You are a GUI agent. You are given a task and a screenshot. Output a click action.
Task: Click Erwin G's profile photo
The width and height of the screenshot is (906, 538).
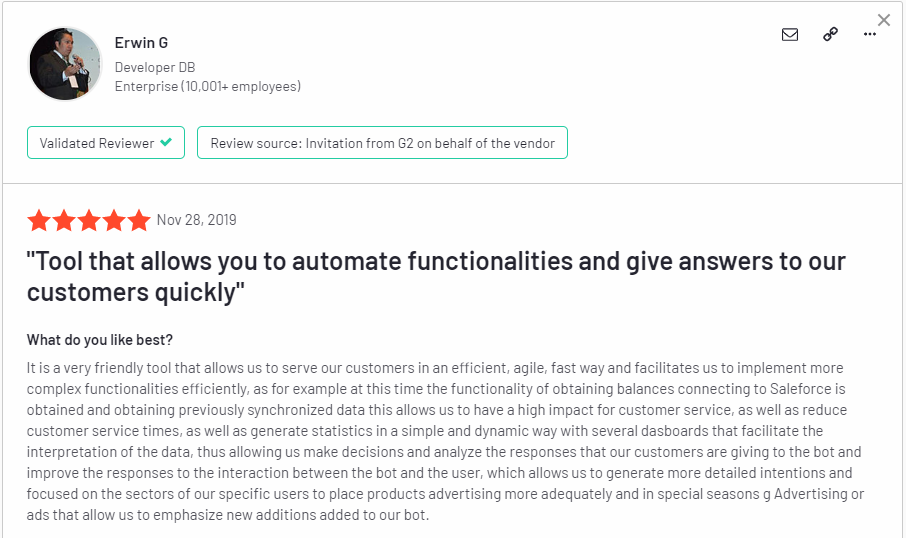[65, 64]
